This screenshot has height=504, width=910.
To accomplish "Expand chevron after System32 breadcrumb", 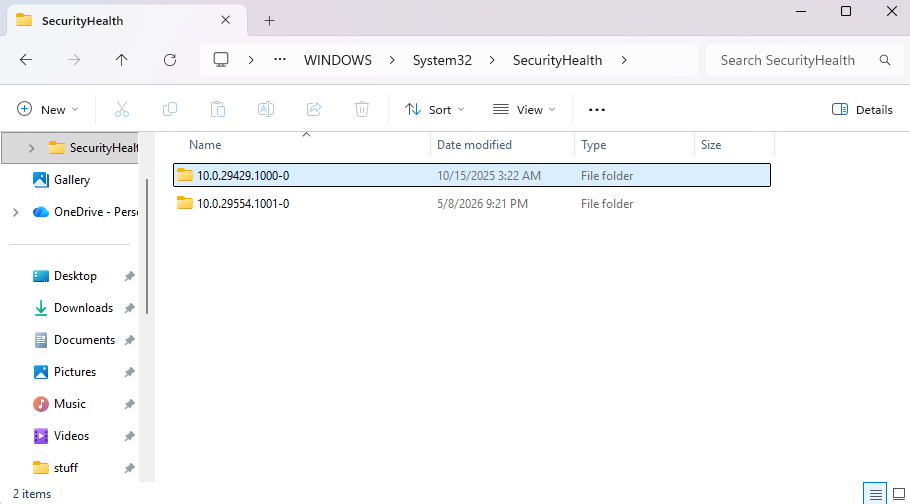I will point(492,60).
